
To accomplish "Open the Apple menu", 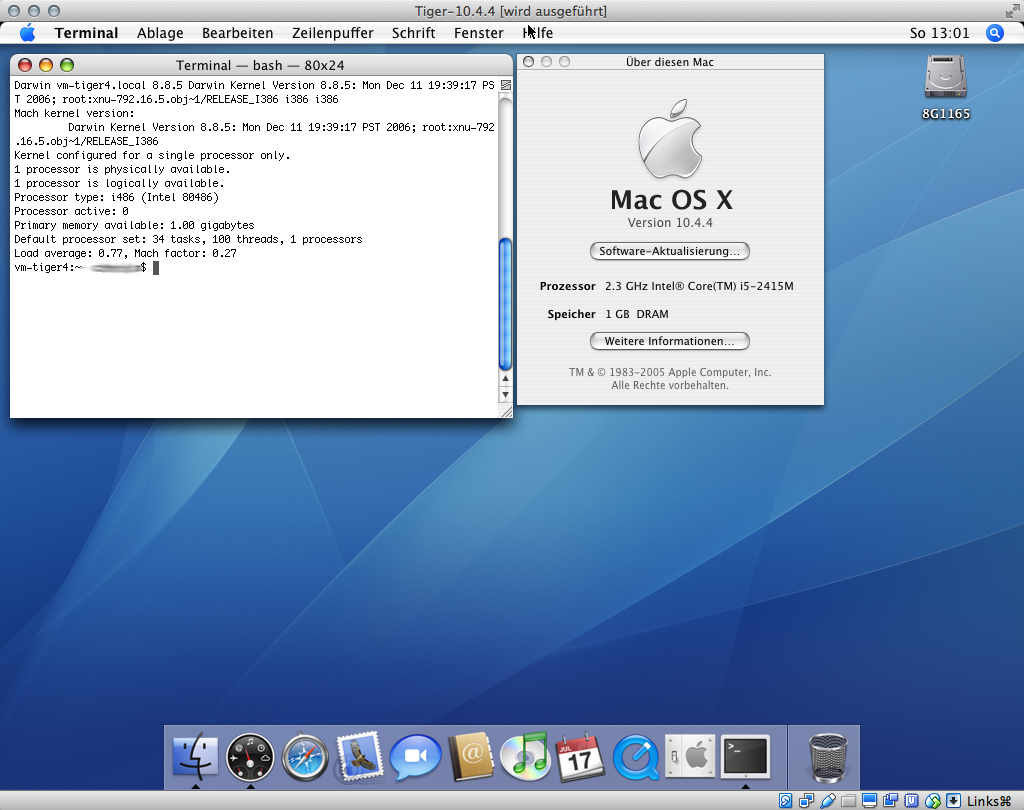I will [x=27, y=33].
